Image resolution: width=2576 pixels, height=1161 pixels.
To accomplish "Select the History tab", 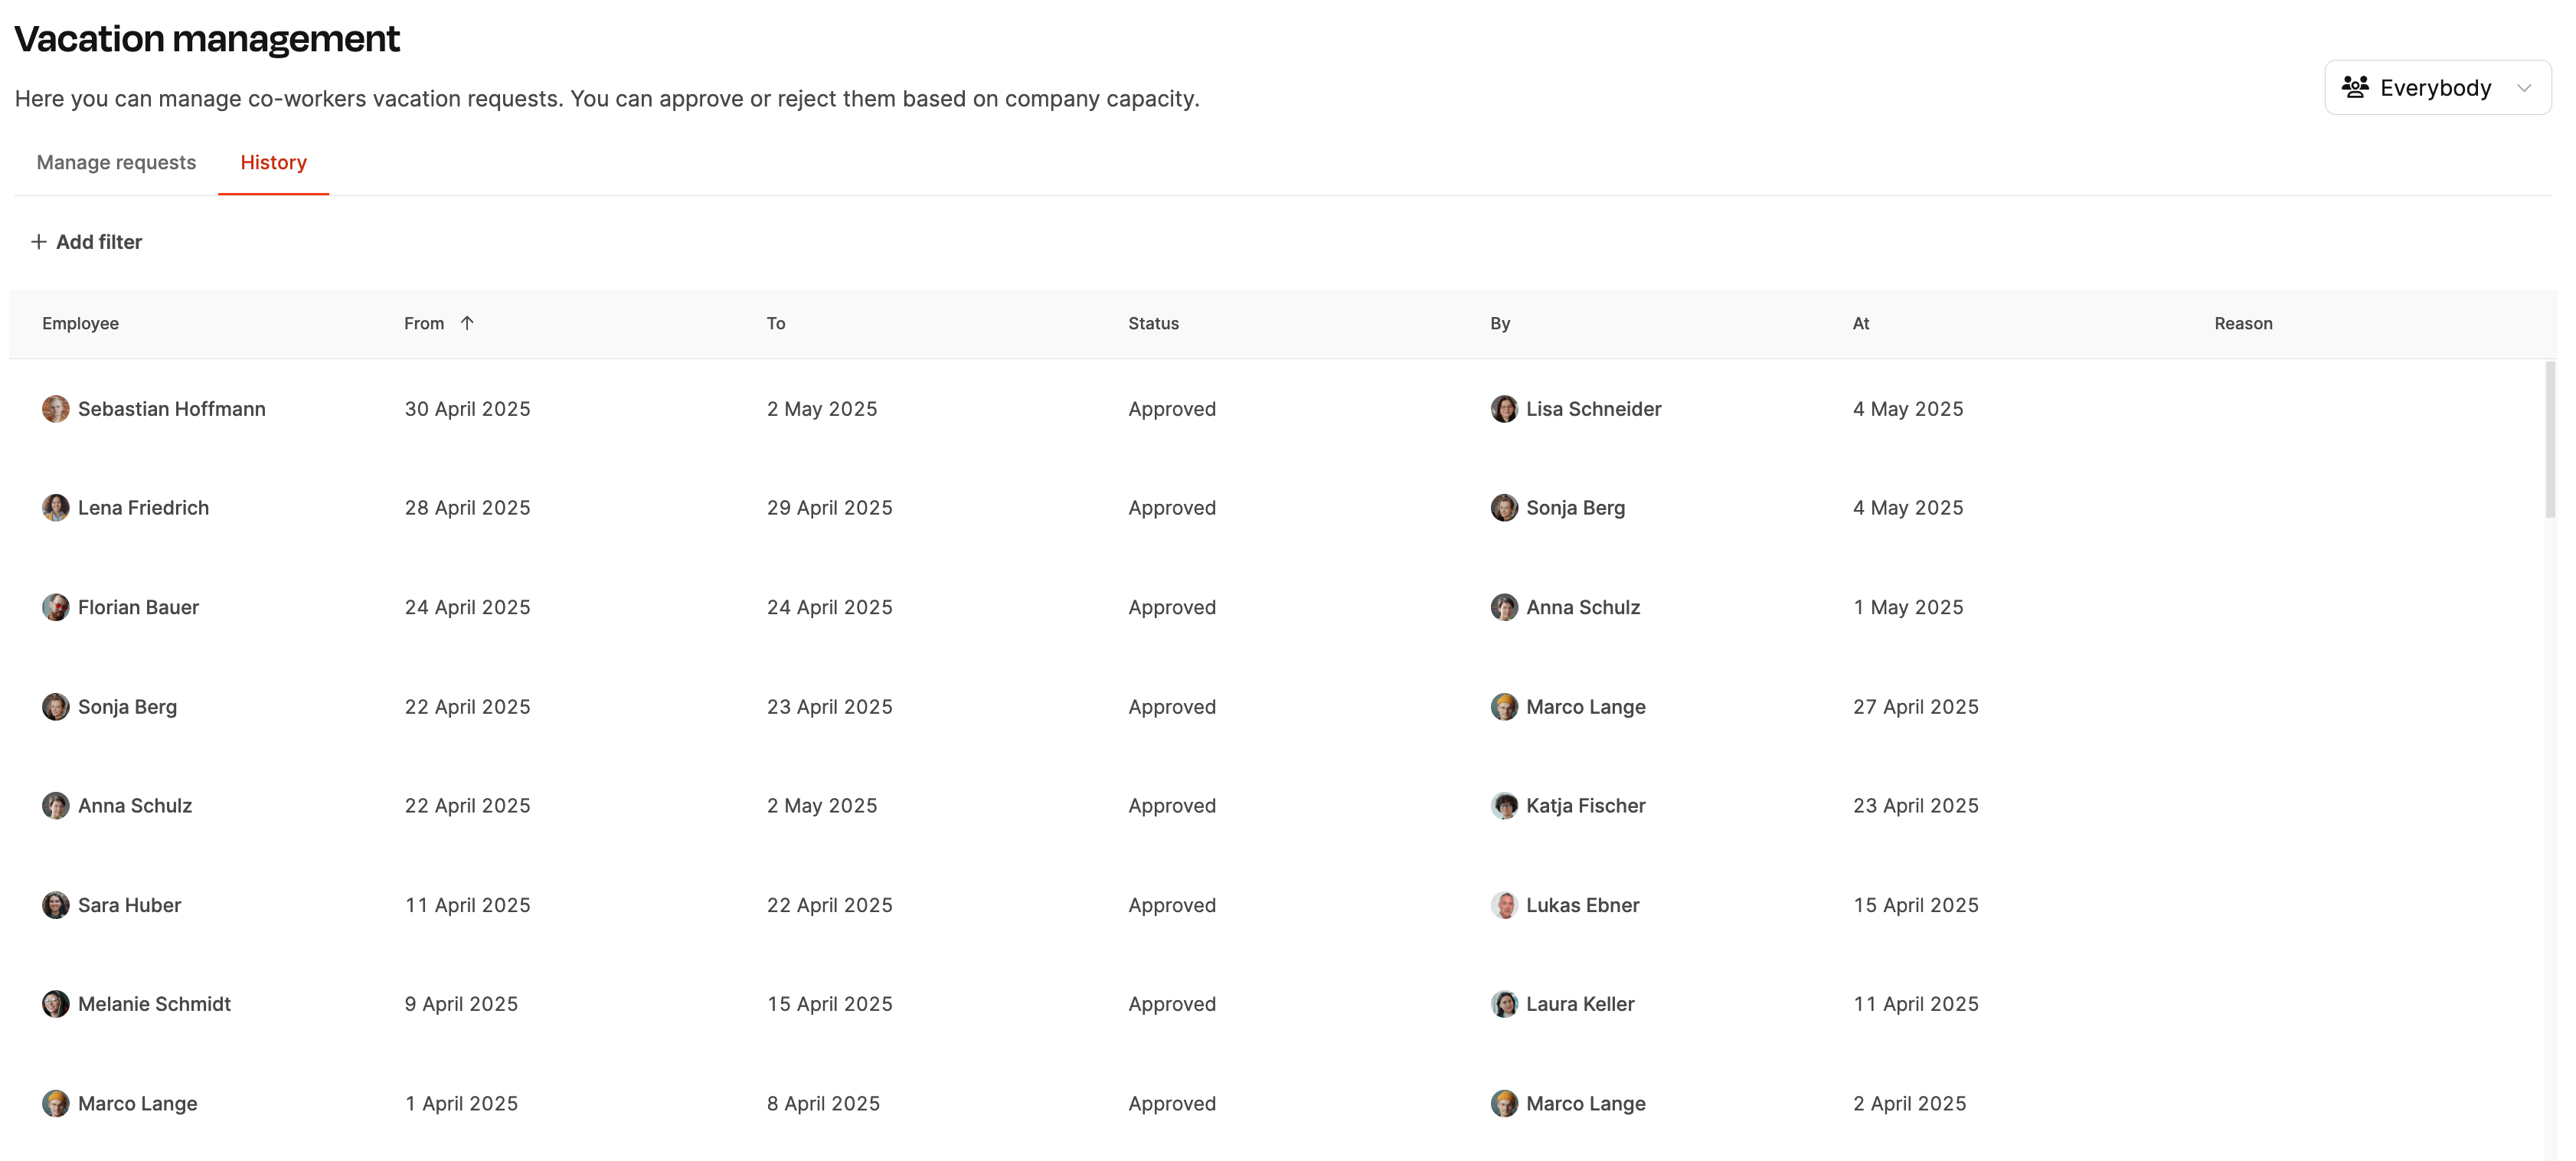I will point(273,162).
